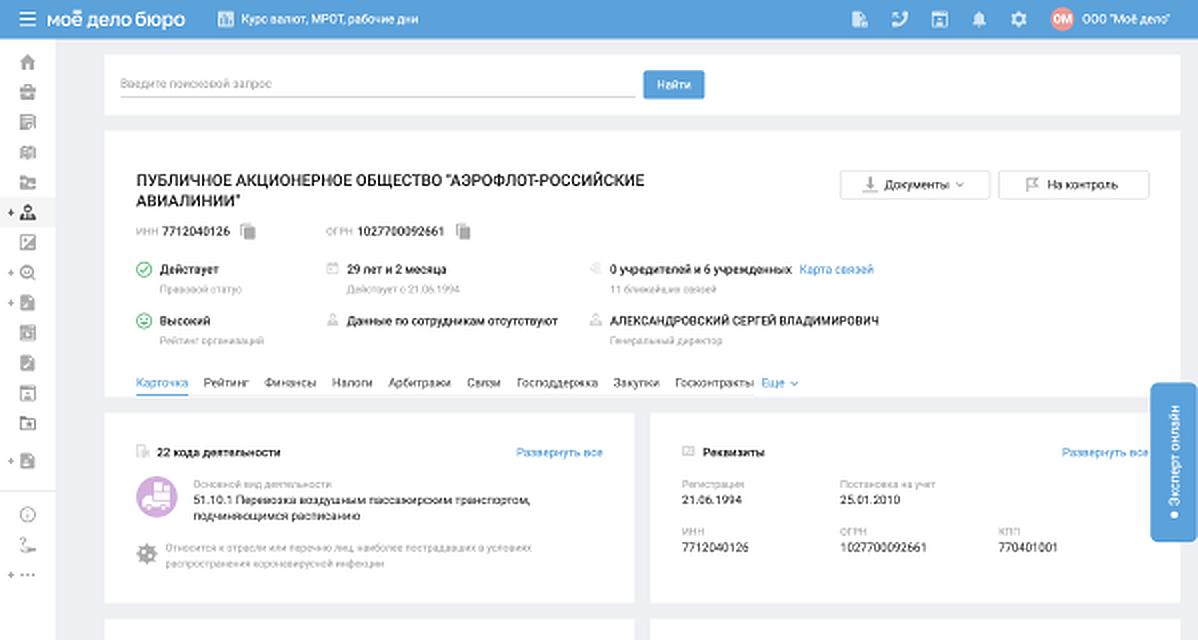Expand all Реквизиты with Развернуть все

1105,452
